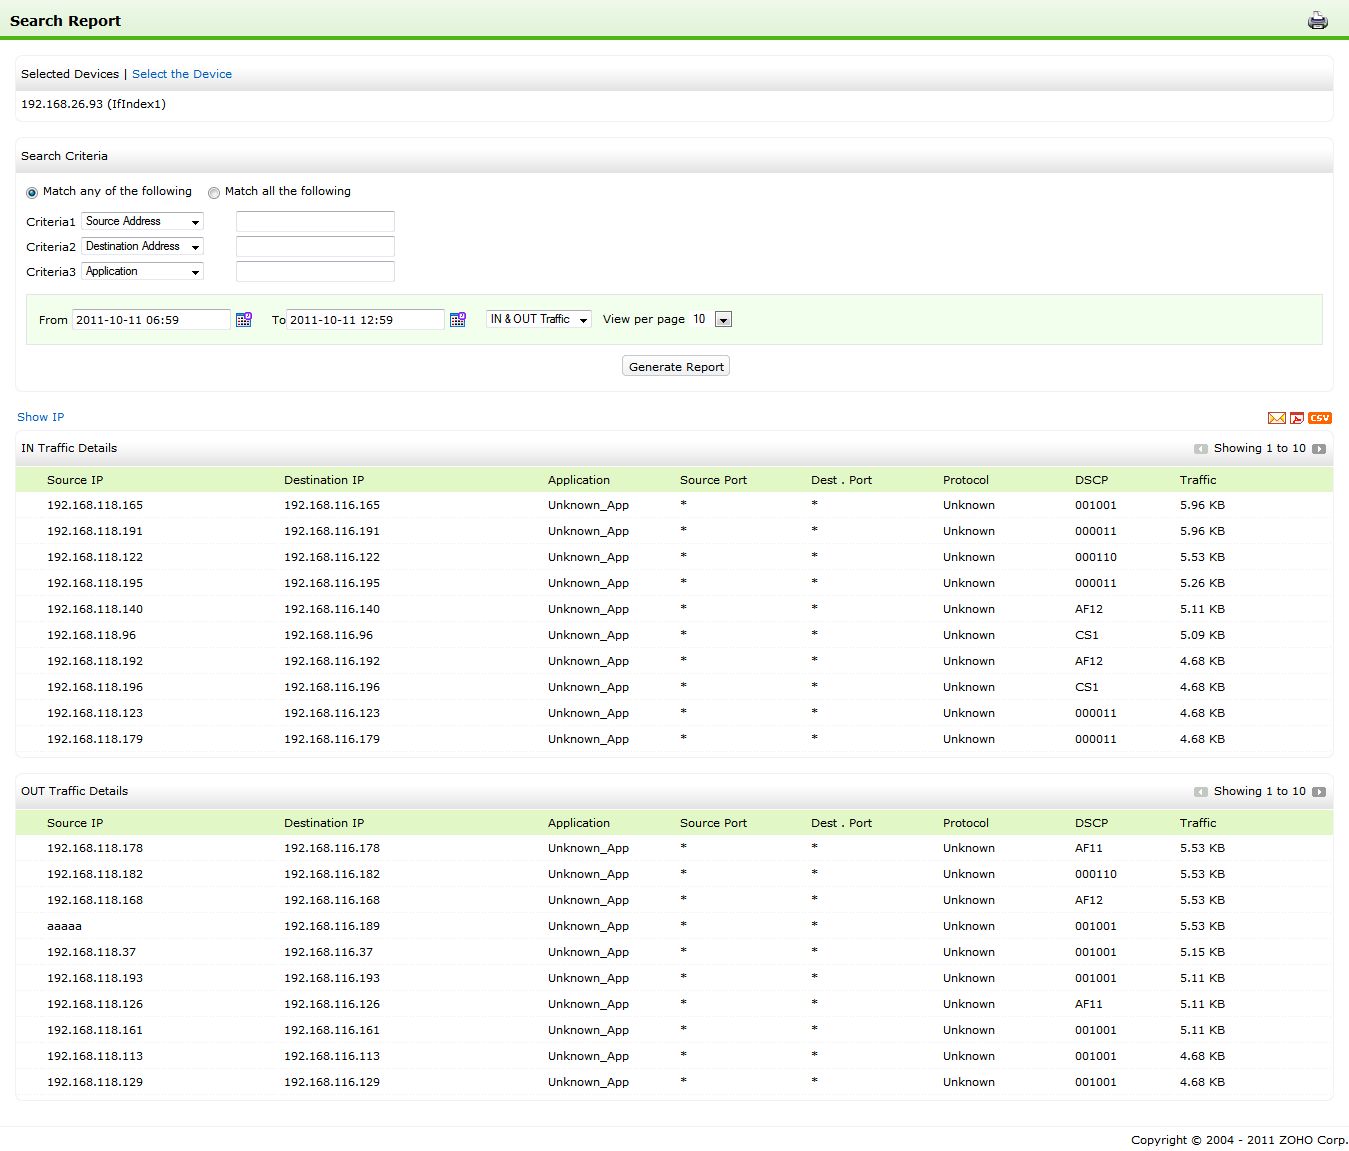Click the Traffic column header in IN Traffic
The width and height of the screenshot is (1349, 1151).
point(1198,480)
